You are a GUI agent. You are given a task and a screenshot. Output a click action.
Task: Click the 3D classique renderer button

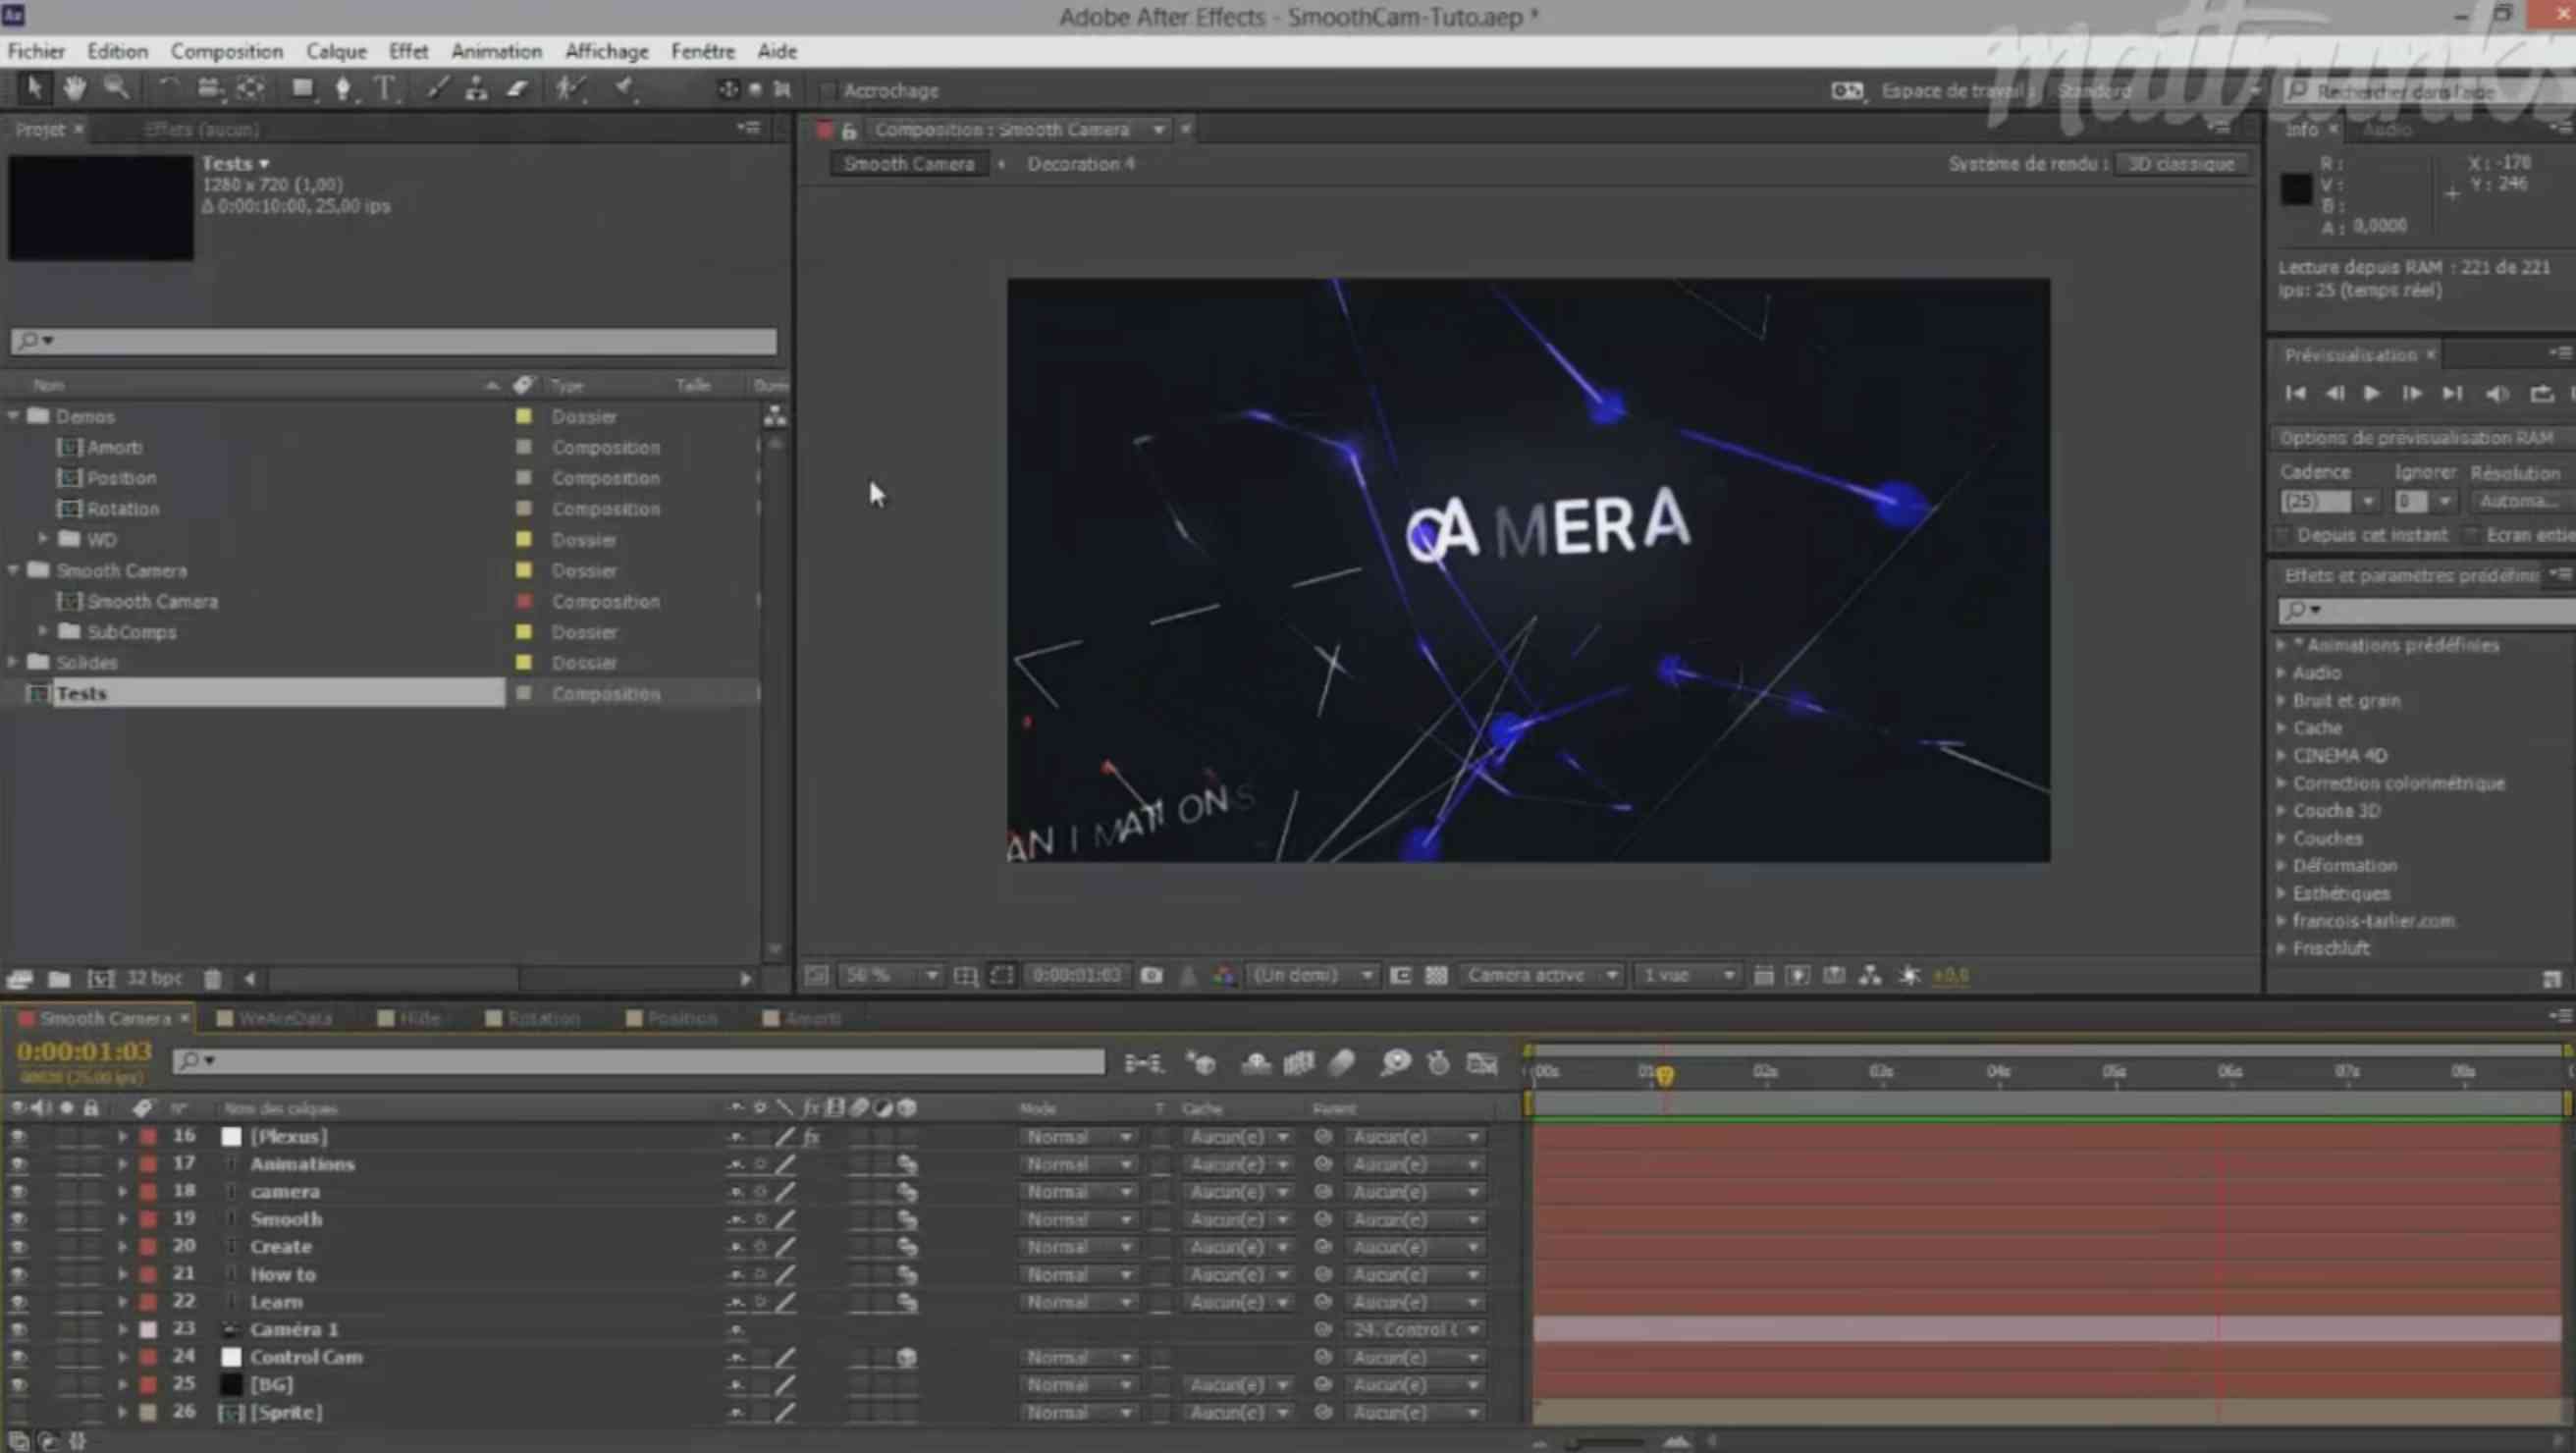2180,164
